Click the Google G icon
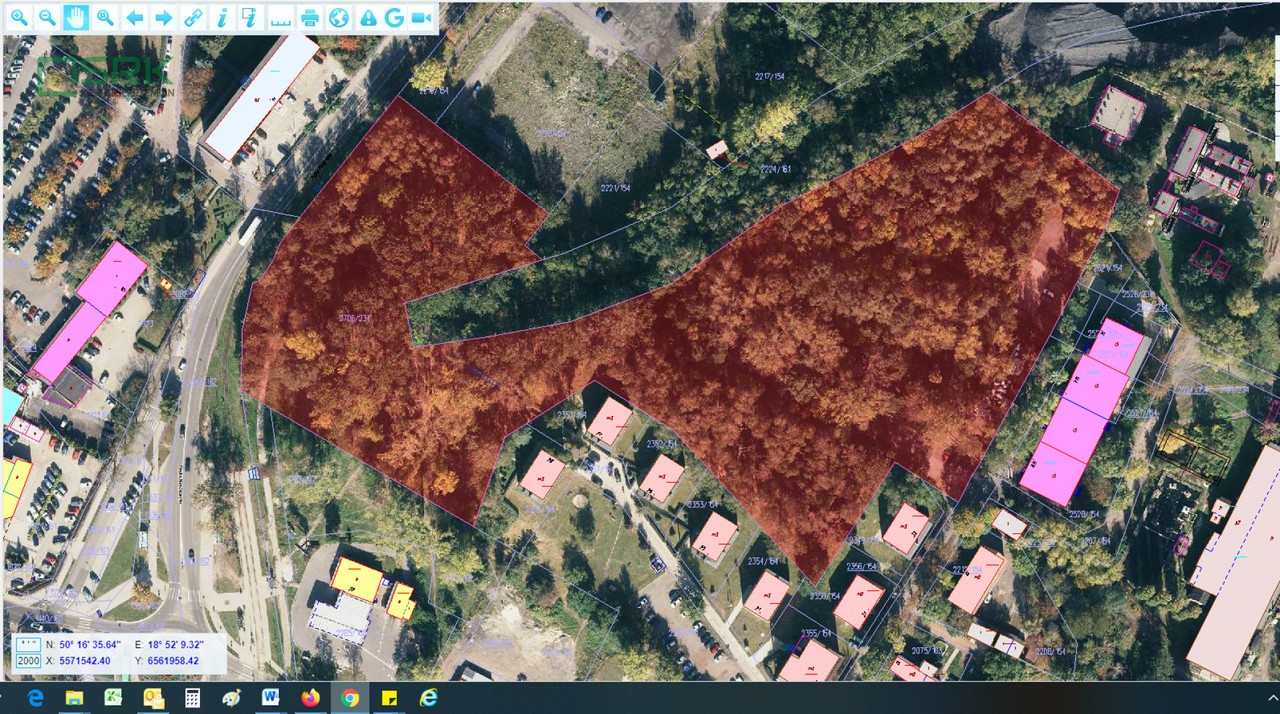This screenshot has height=714, width=1280. (394, 17)
